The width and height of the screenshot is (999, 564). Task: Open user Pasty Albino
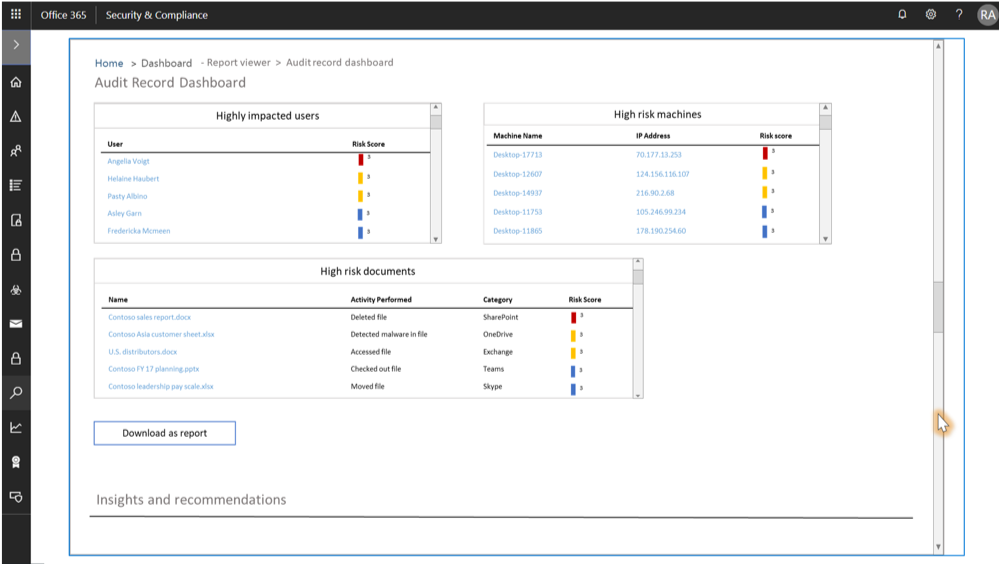127,196
